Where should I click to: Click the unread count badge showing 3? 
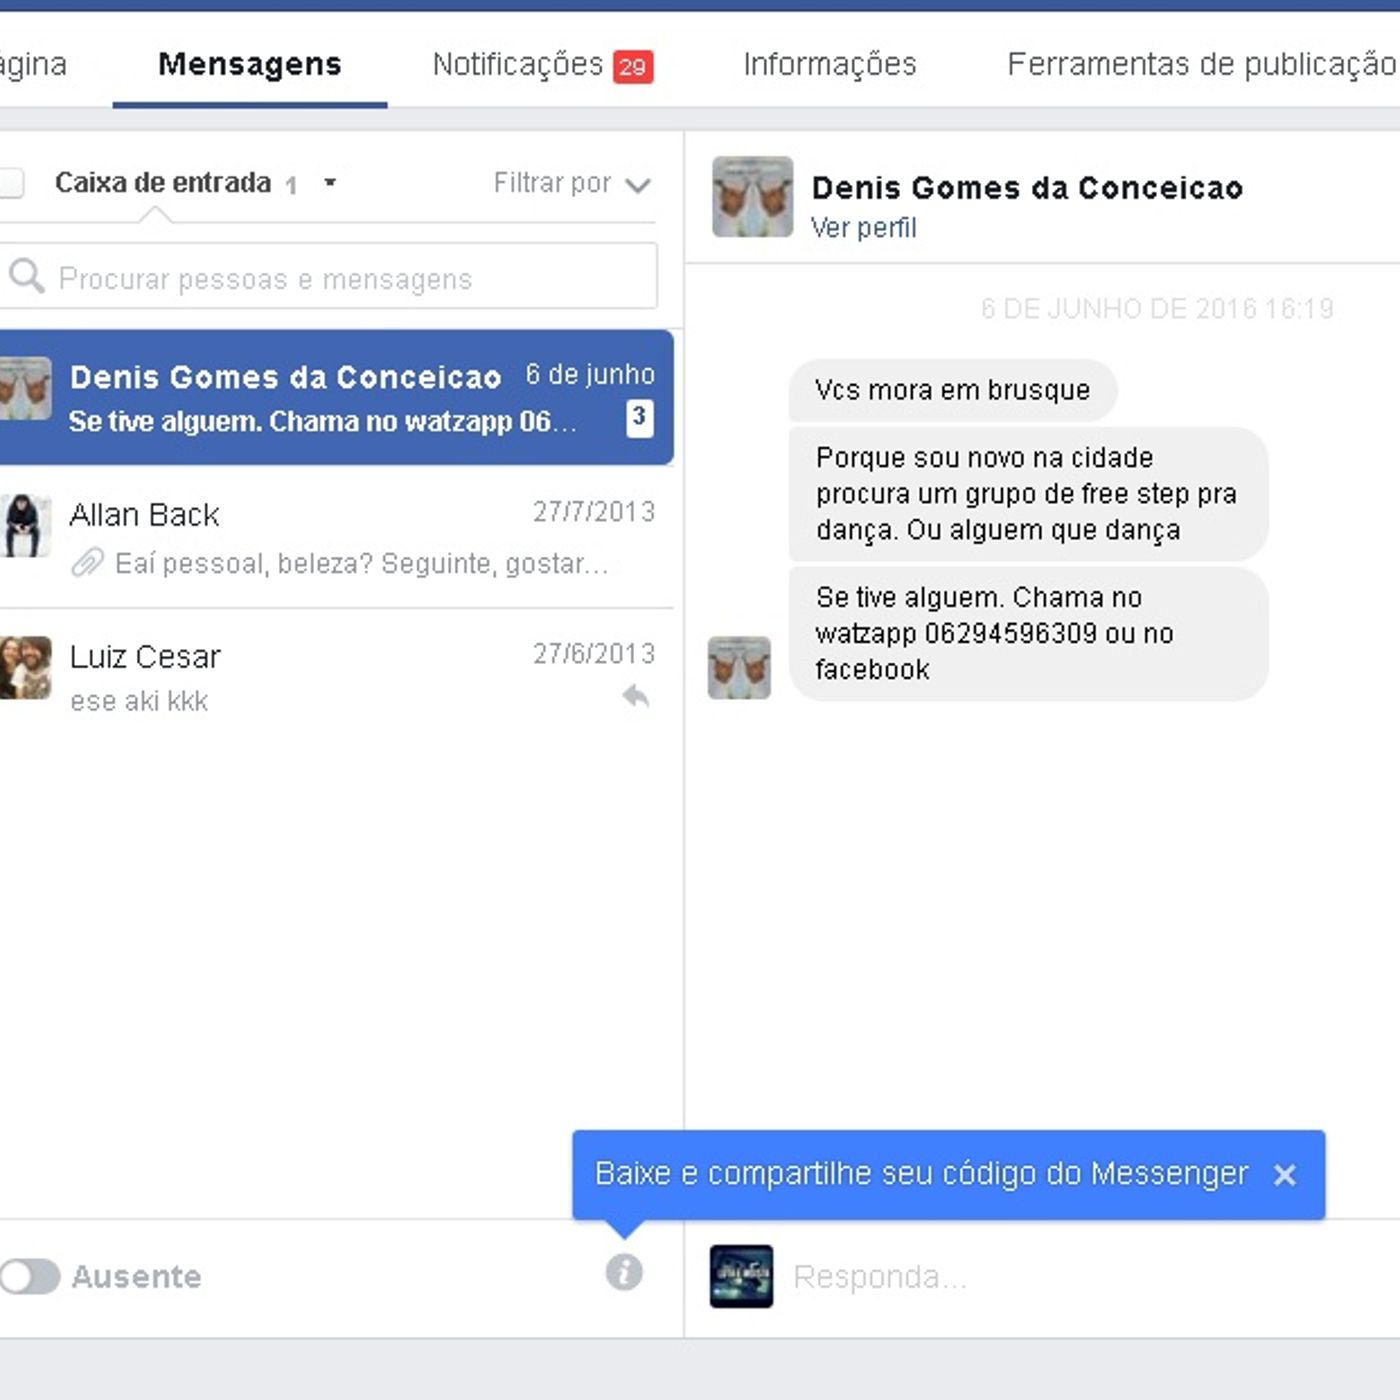[x=640, y=417]
